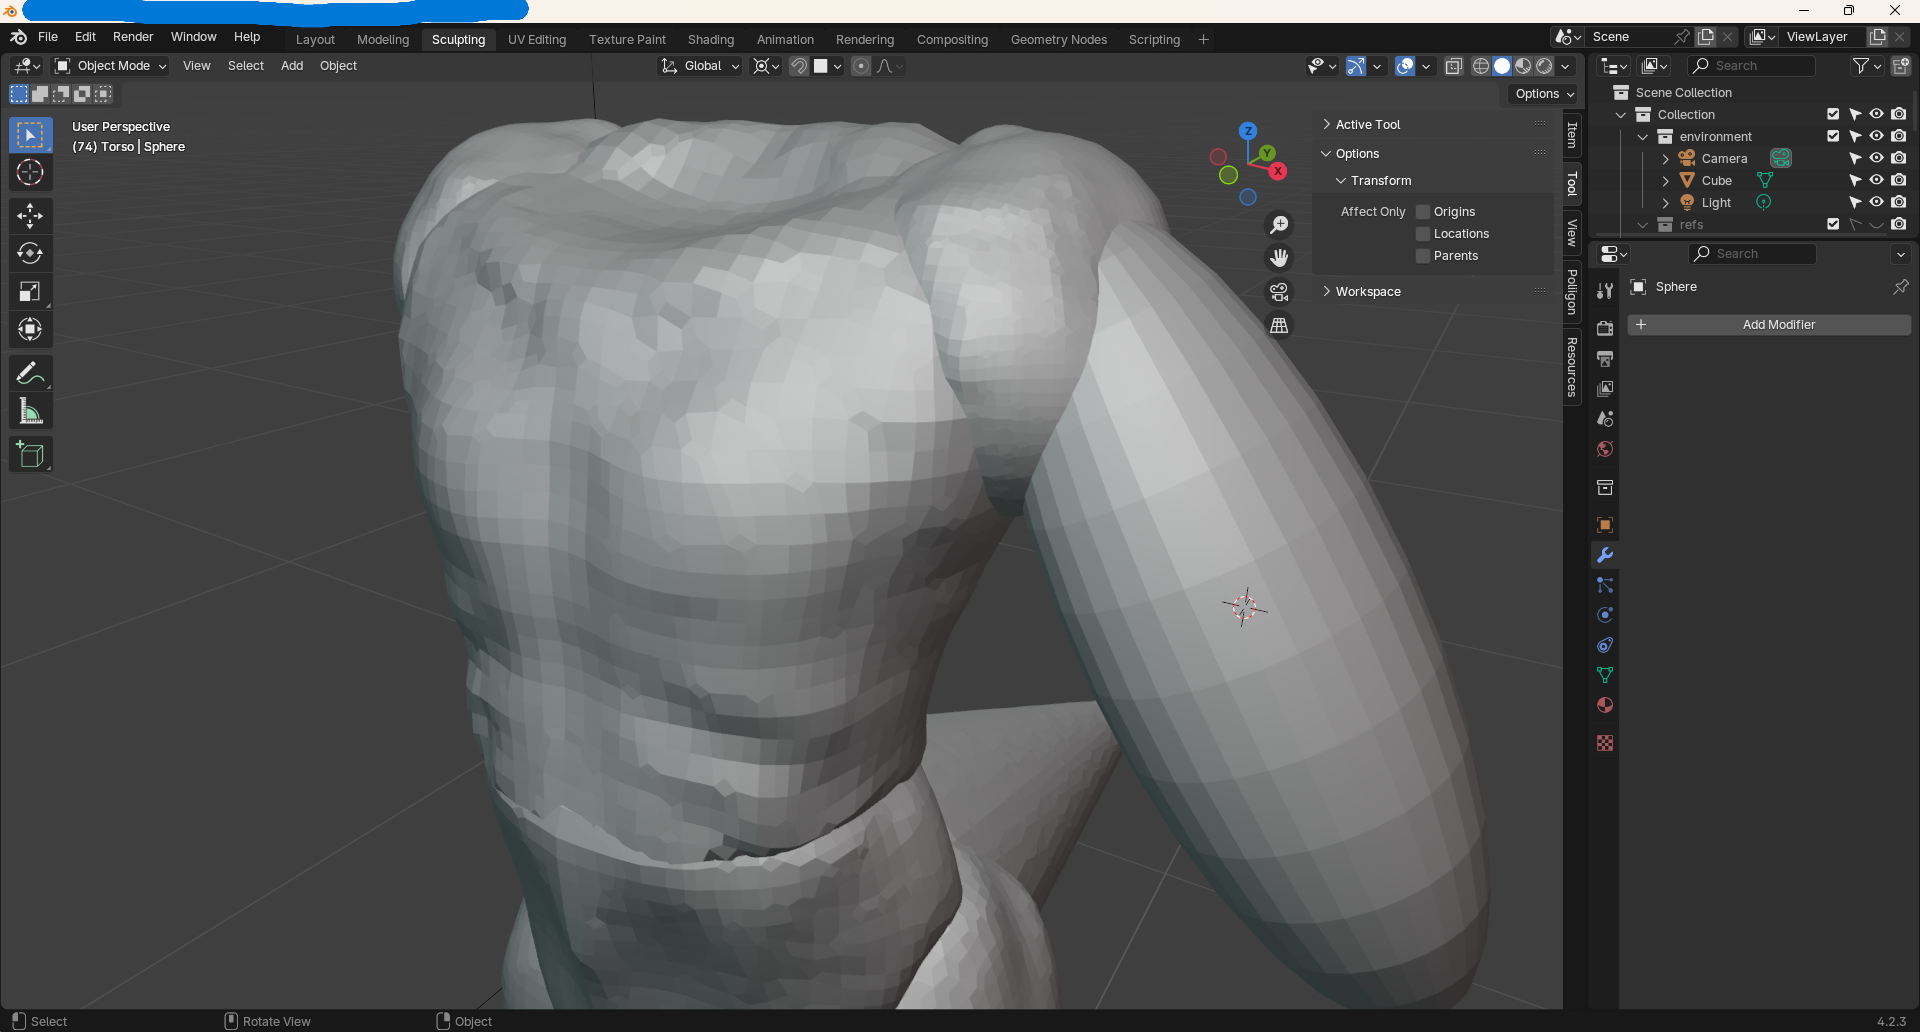Select the Scale tool
The height and width of the screenshot is (1032, 1920).
[x=30, y=292]
